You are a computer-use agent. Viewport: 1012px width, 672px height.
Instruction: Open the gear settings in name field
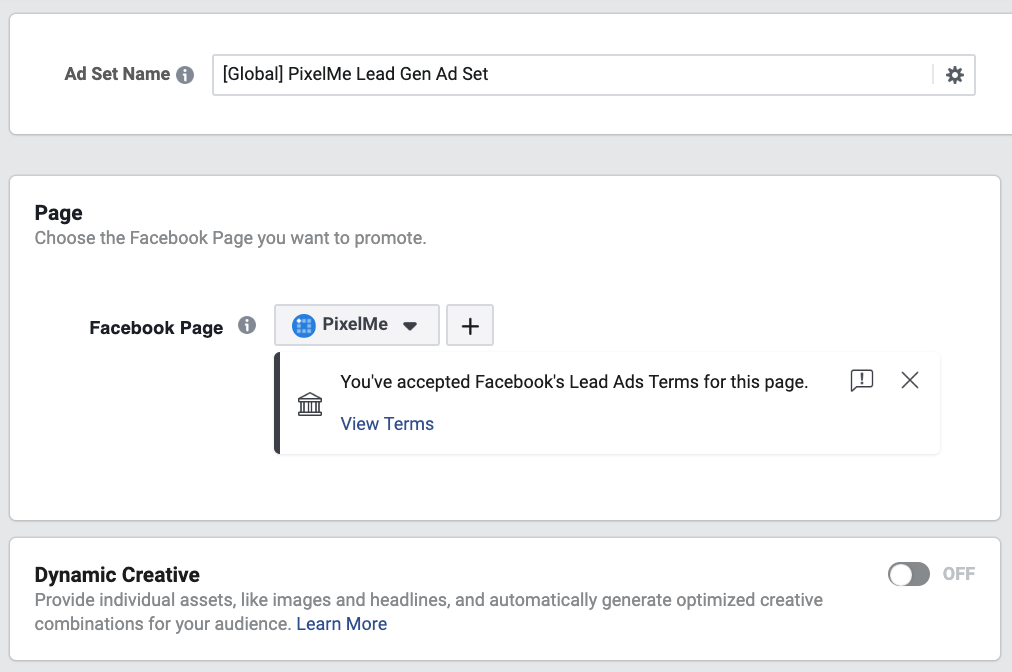pos(955,75)
